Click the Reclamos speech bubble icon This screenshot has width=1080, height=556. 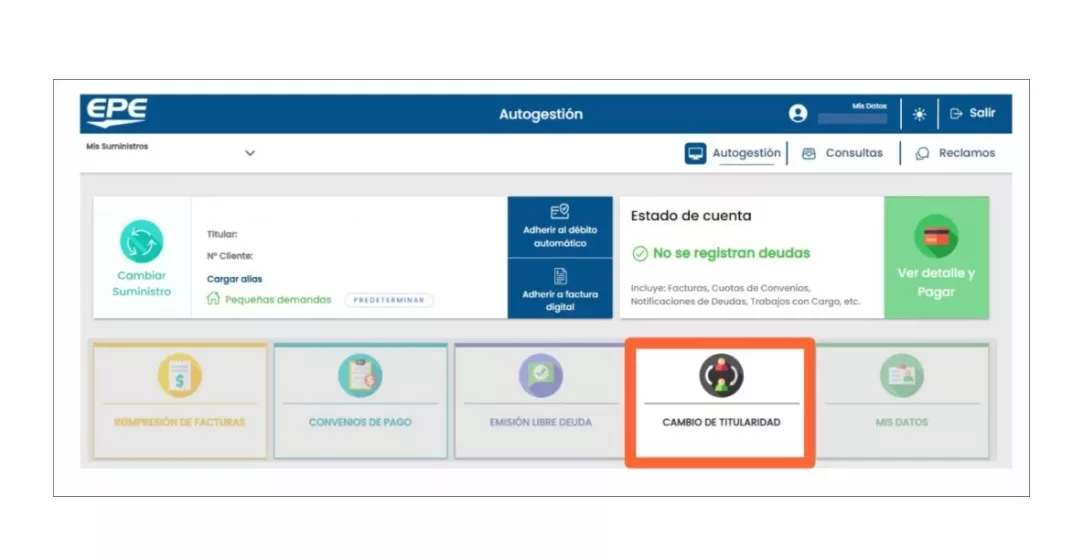point(922,154)
